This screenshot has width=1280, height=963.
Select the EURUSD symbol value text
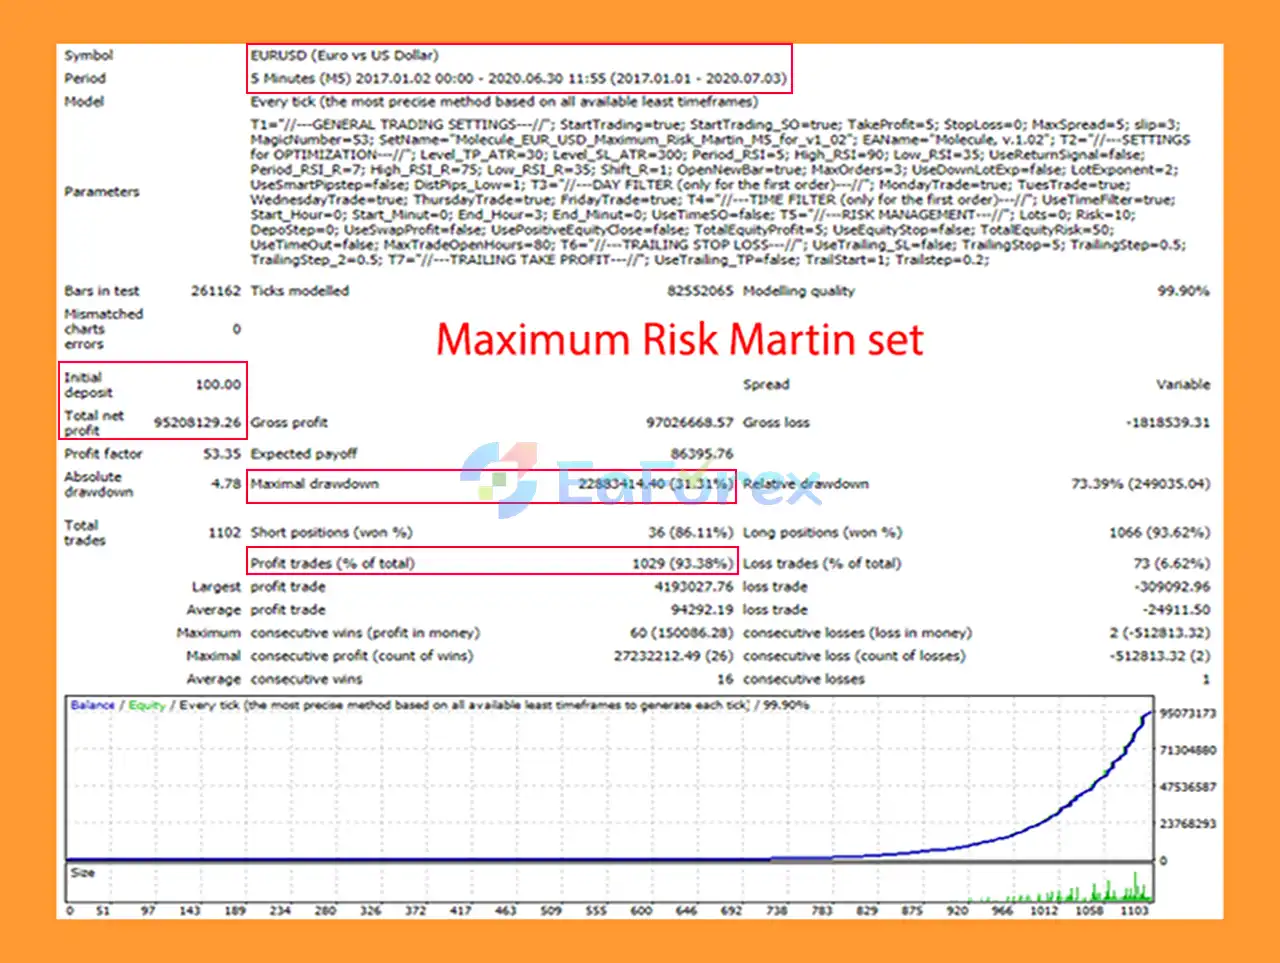(344, 55)
